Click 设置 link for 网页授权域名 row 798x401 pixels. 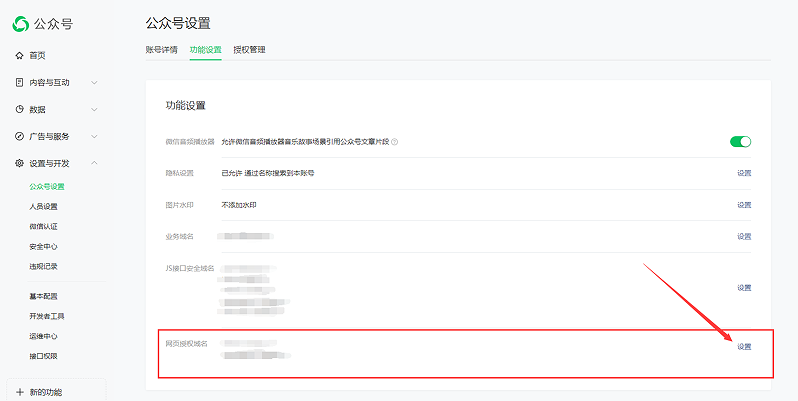tap(744, 347)
